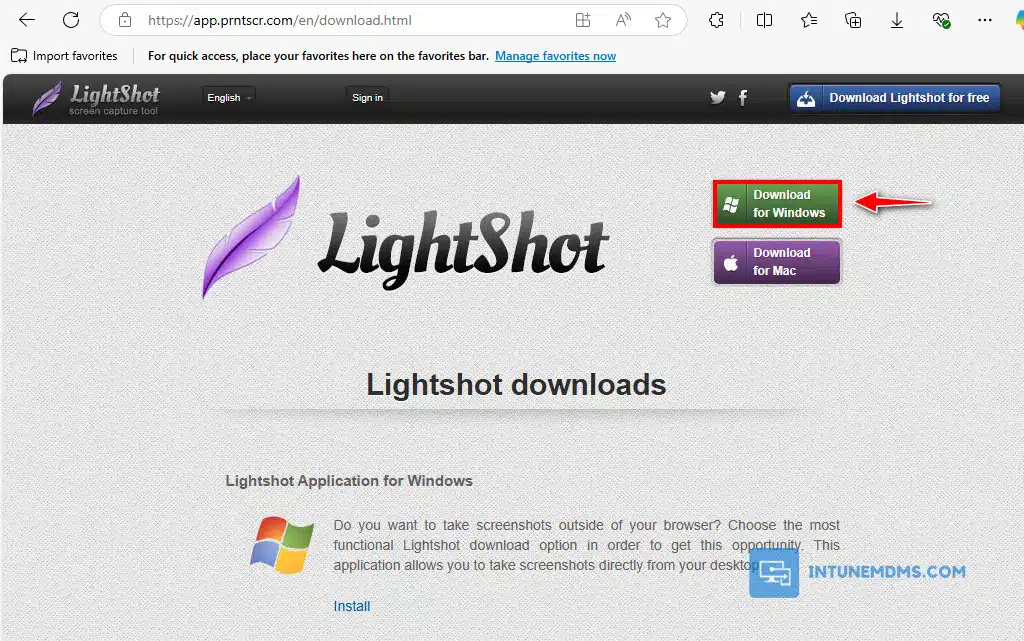Click the Twitter bird icon

[717, 97]
